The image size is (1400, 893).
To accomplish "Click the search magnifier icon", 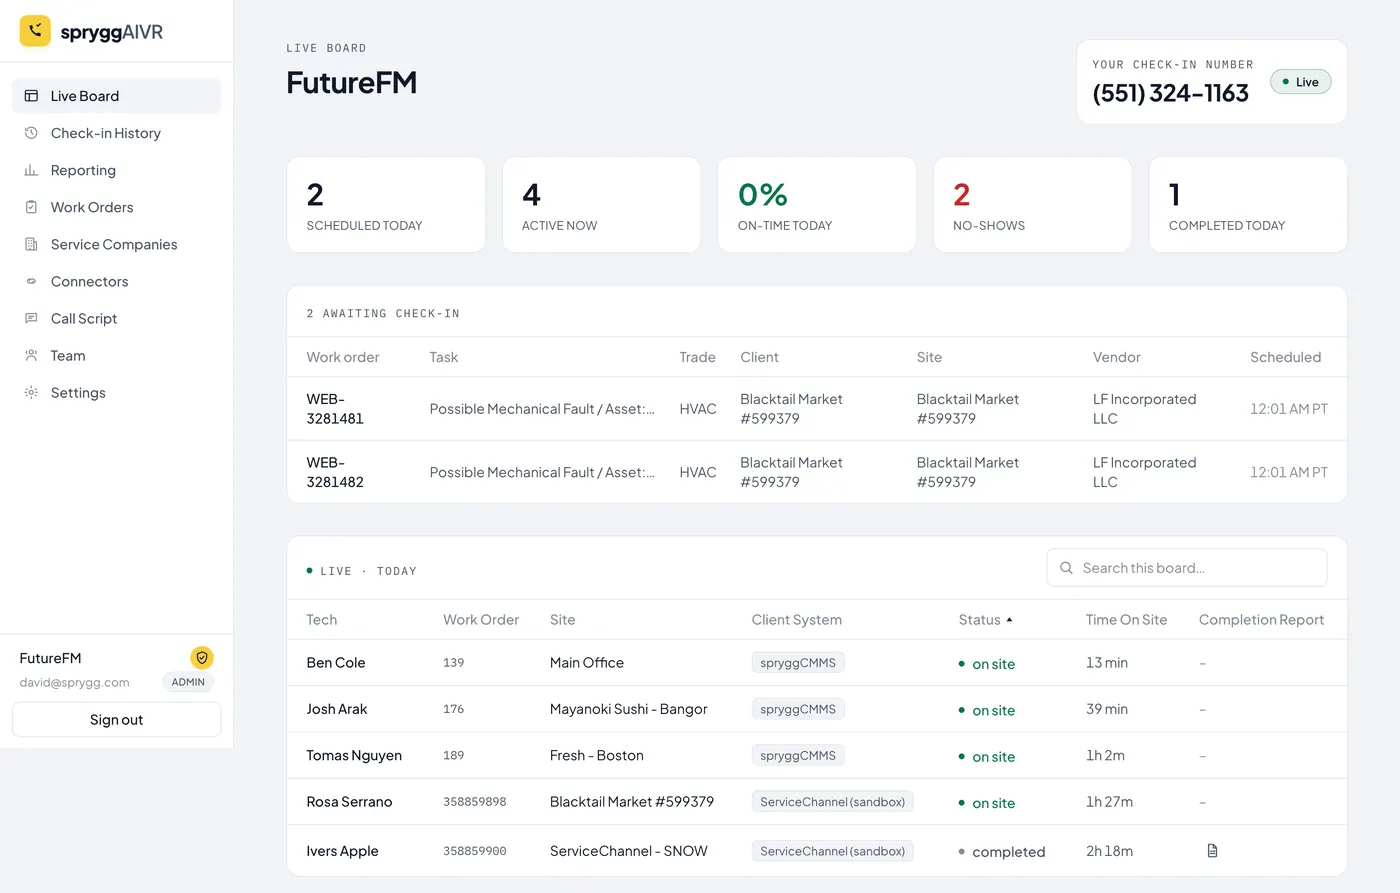I will 1066,568.
